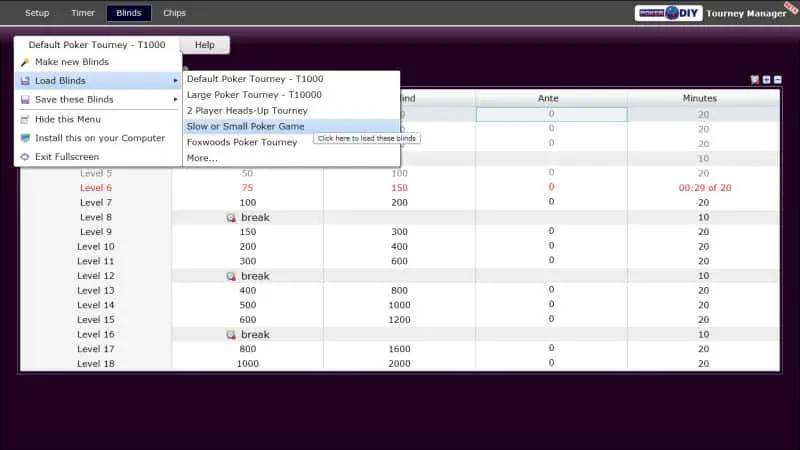Screen dimensions: 800x450
Task: Click the monitor icon beside Install on Computer
Action: coord(24,138)
